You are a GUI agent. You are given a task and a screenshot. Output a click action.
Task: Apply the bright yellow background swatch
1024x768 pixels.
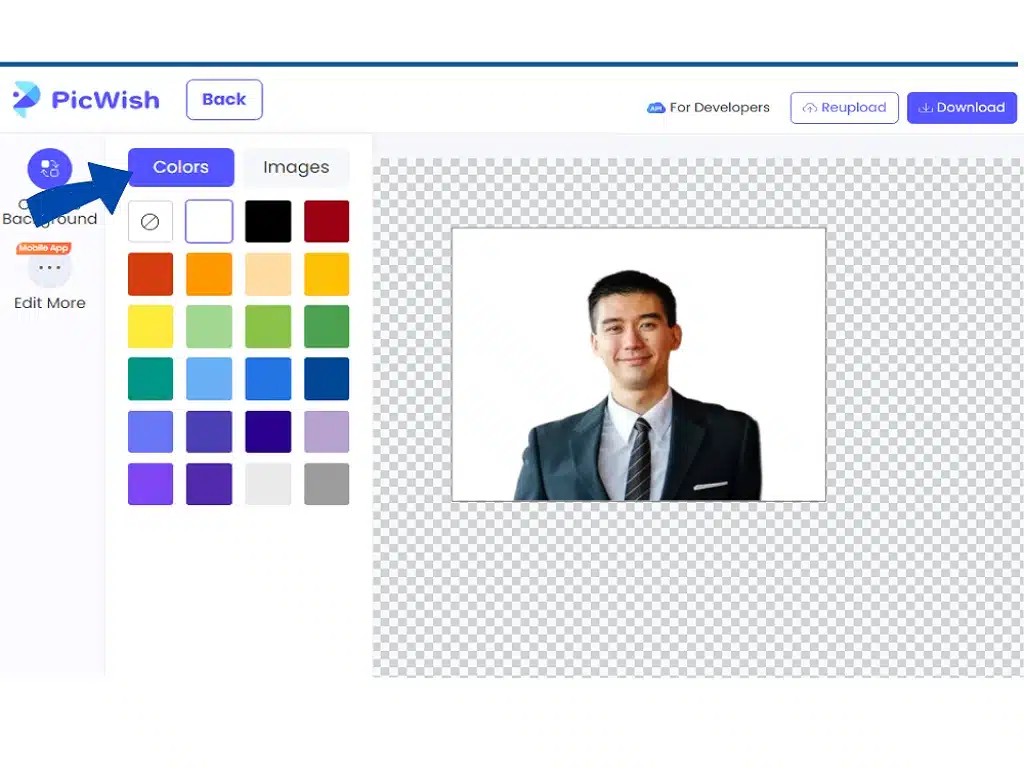tap(150, 327)
